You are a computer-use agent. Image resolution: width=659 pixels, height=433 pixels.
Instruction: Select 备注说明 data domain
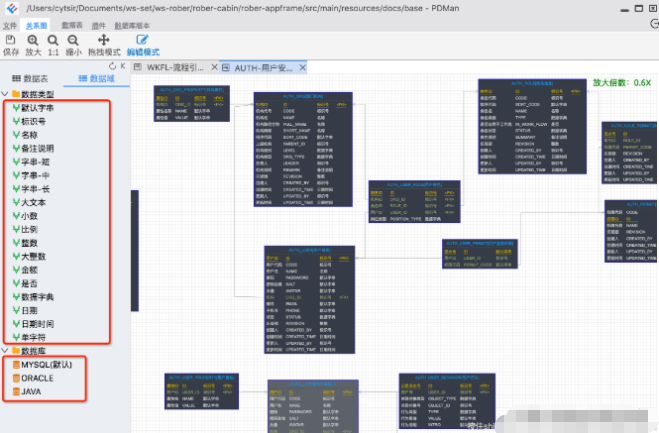(34, 148)
